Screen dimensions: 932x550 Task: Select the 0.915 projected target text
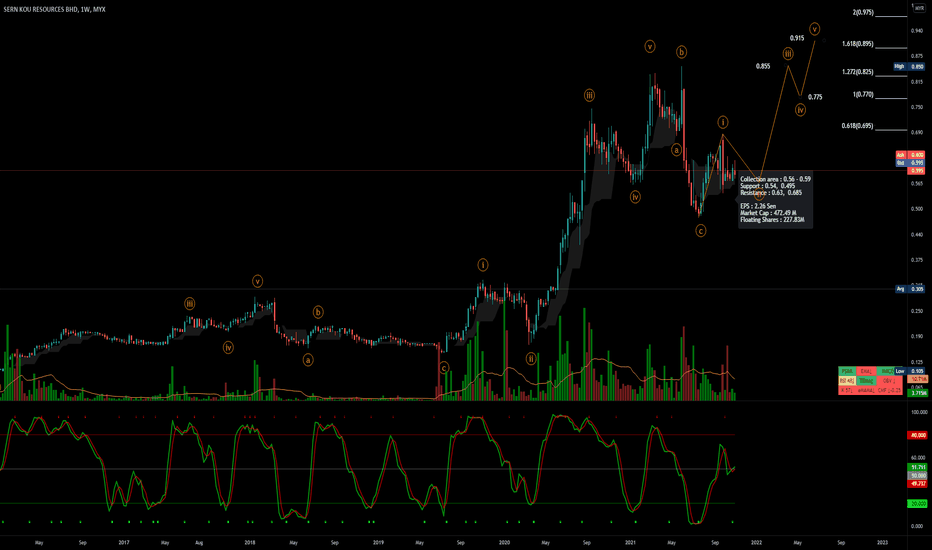pos(797,38)
